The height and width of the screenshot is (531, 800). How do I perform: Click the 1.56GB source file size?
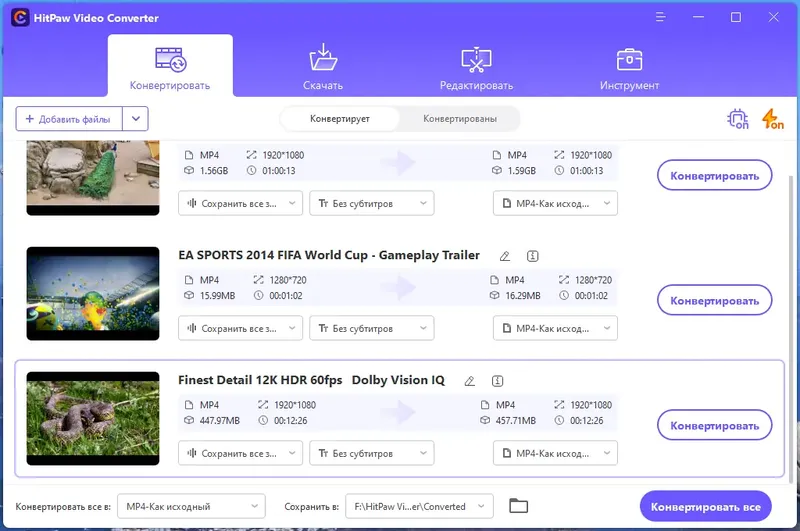214,171
